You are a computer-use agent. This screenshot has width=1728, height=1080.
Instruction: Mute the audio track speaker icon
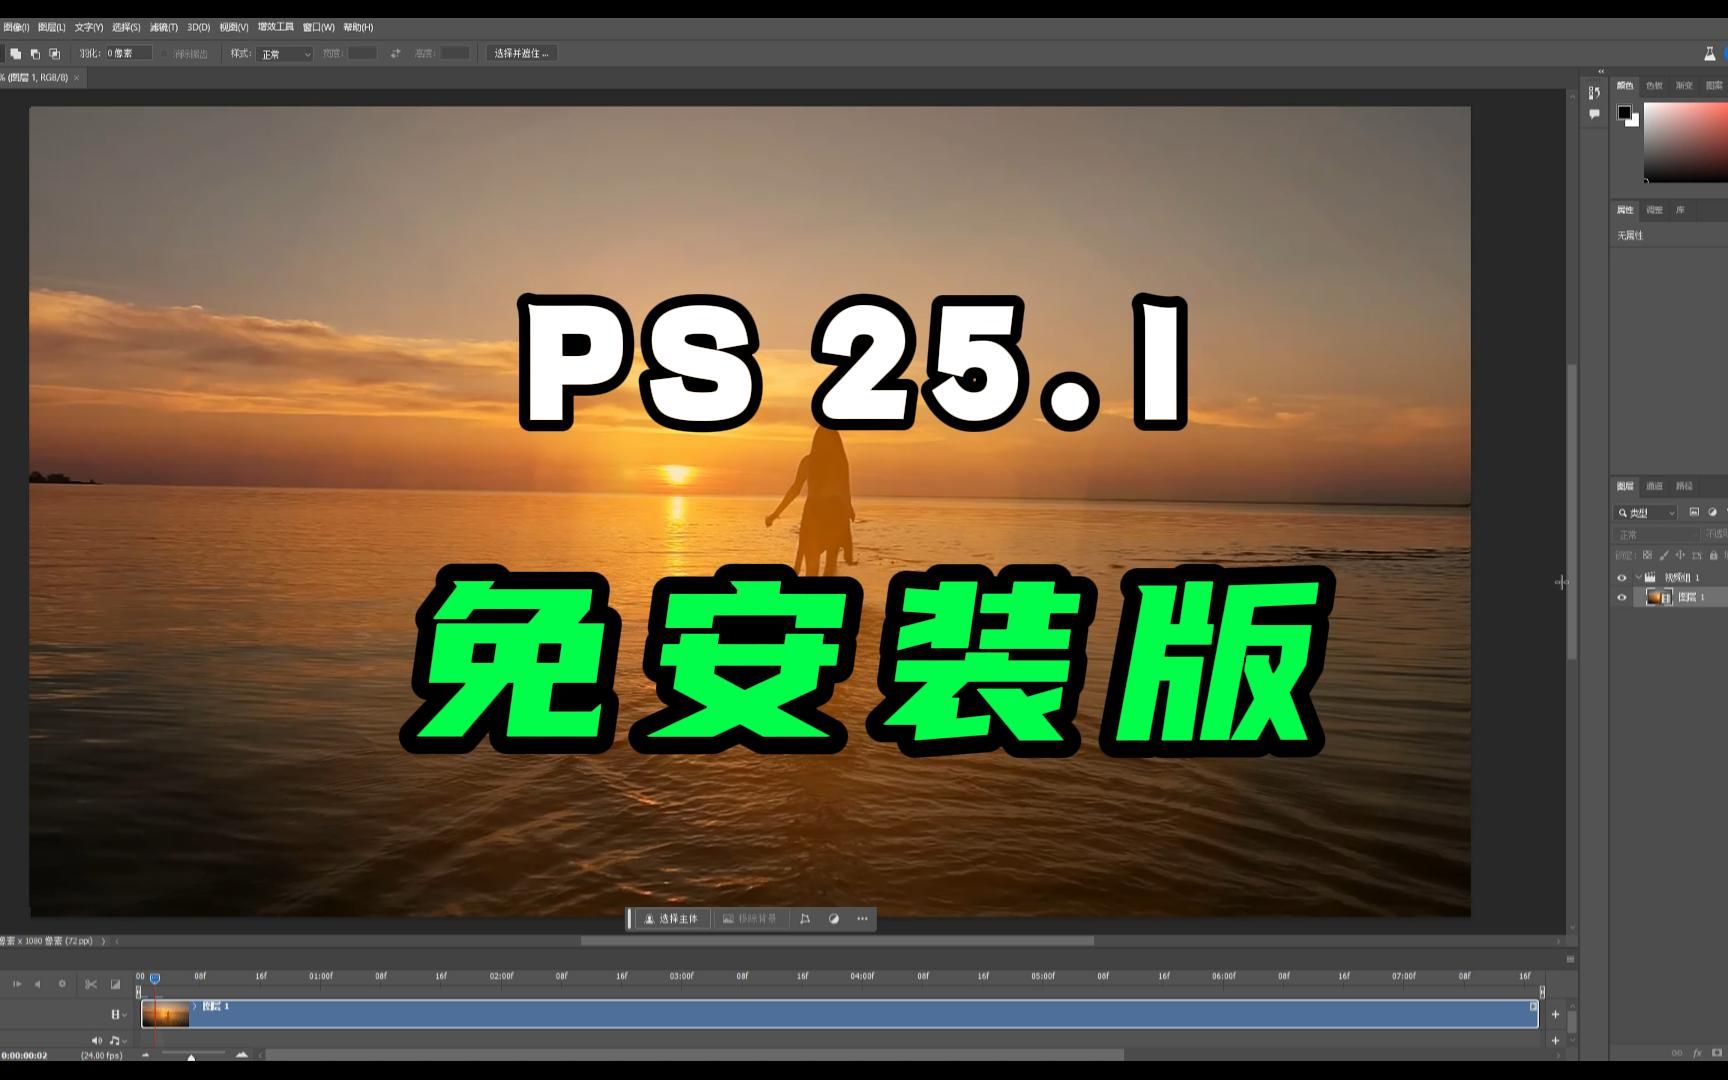point(97,1041)
